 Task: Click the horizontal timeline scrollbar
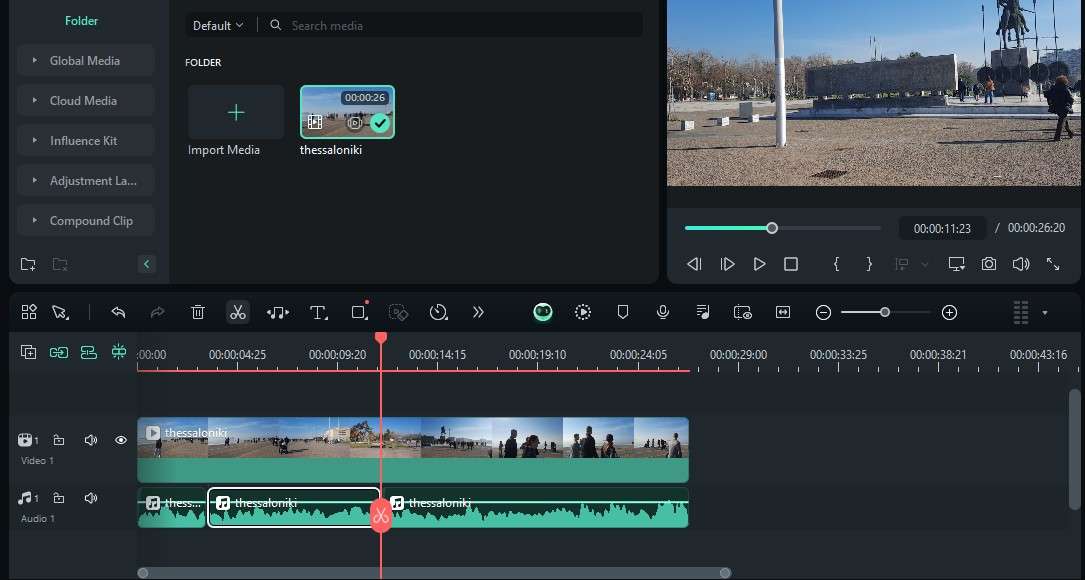pos(434,573)
